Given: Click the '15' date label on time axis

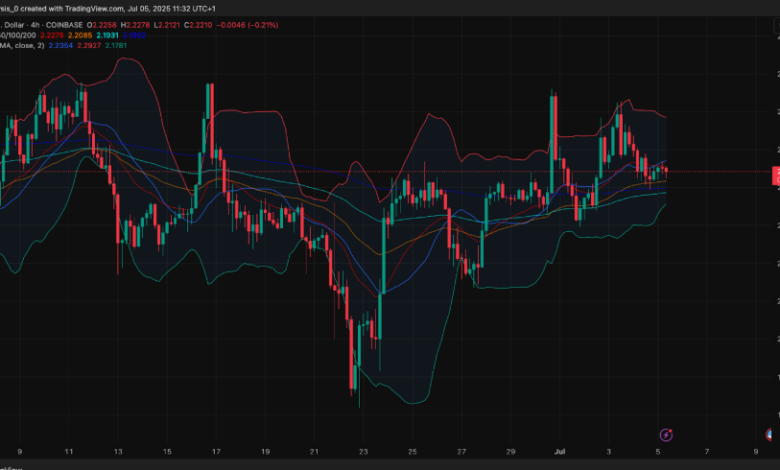Looking at the screenshot, I should coord(167,452).
